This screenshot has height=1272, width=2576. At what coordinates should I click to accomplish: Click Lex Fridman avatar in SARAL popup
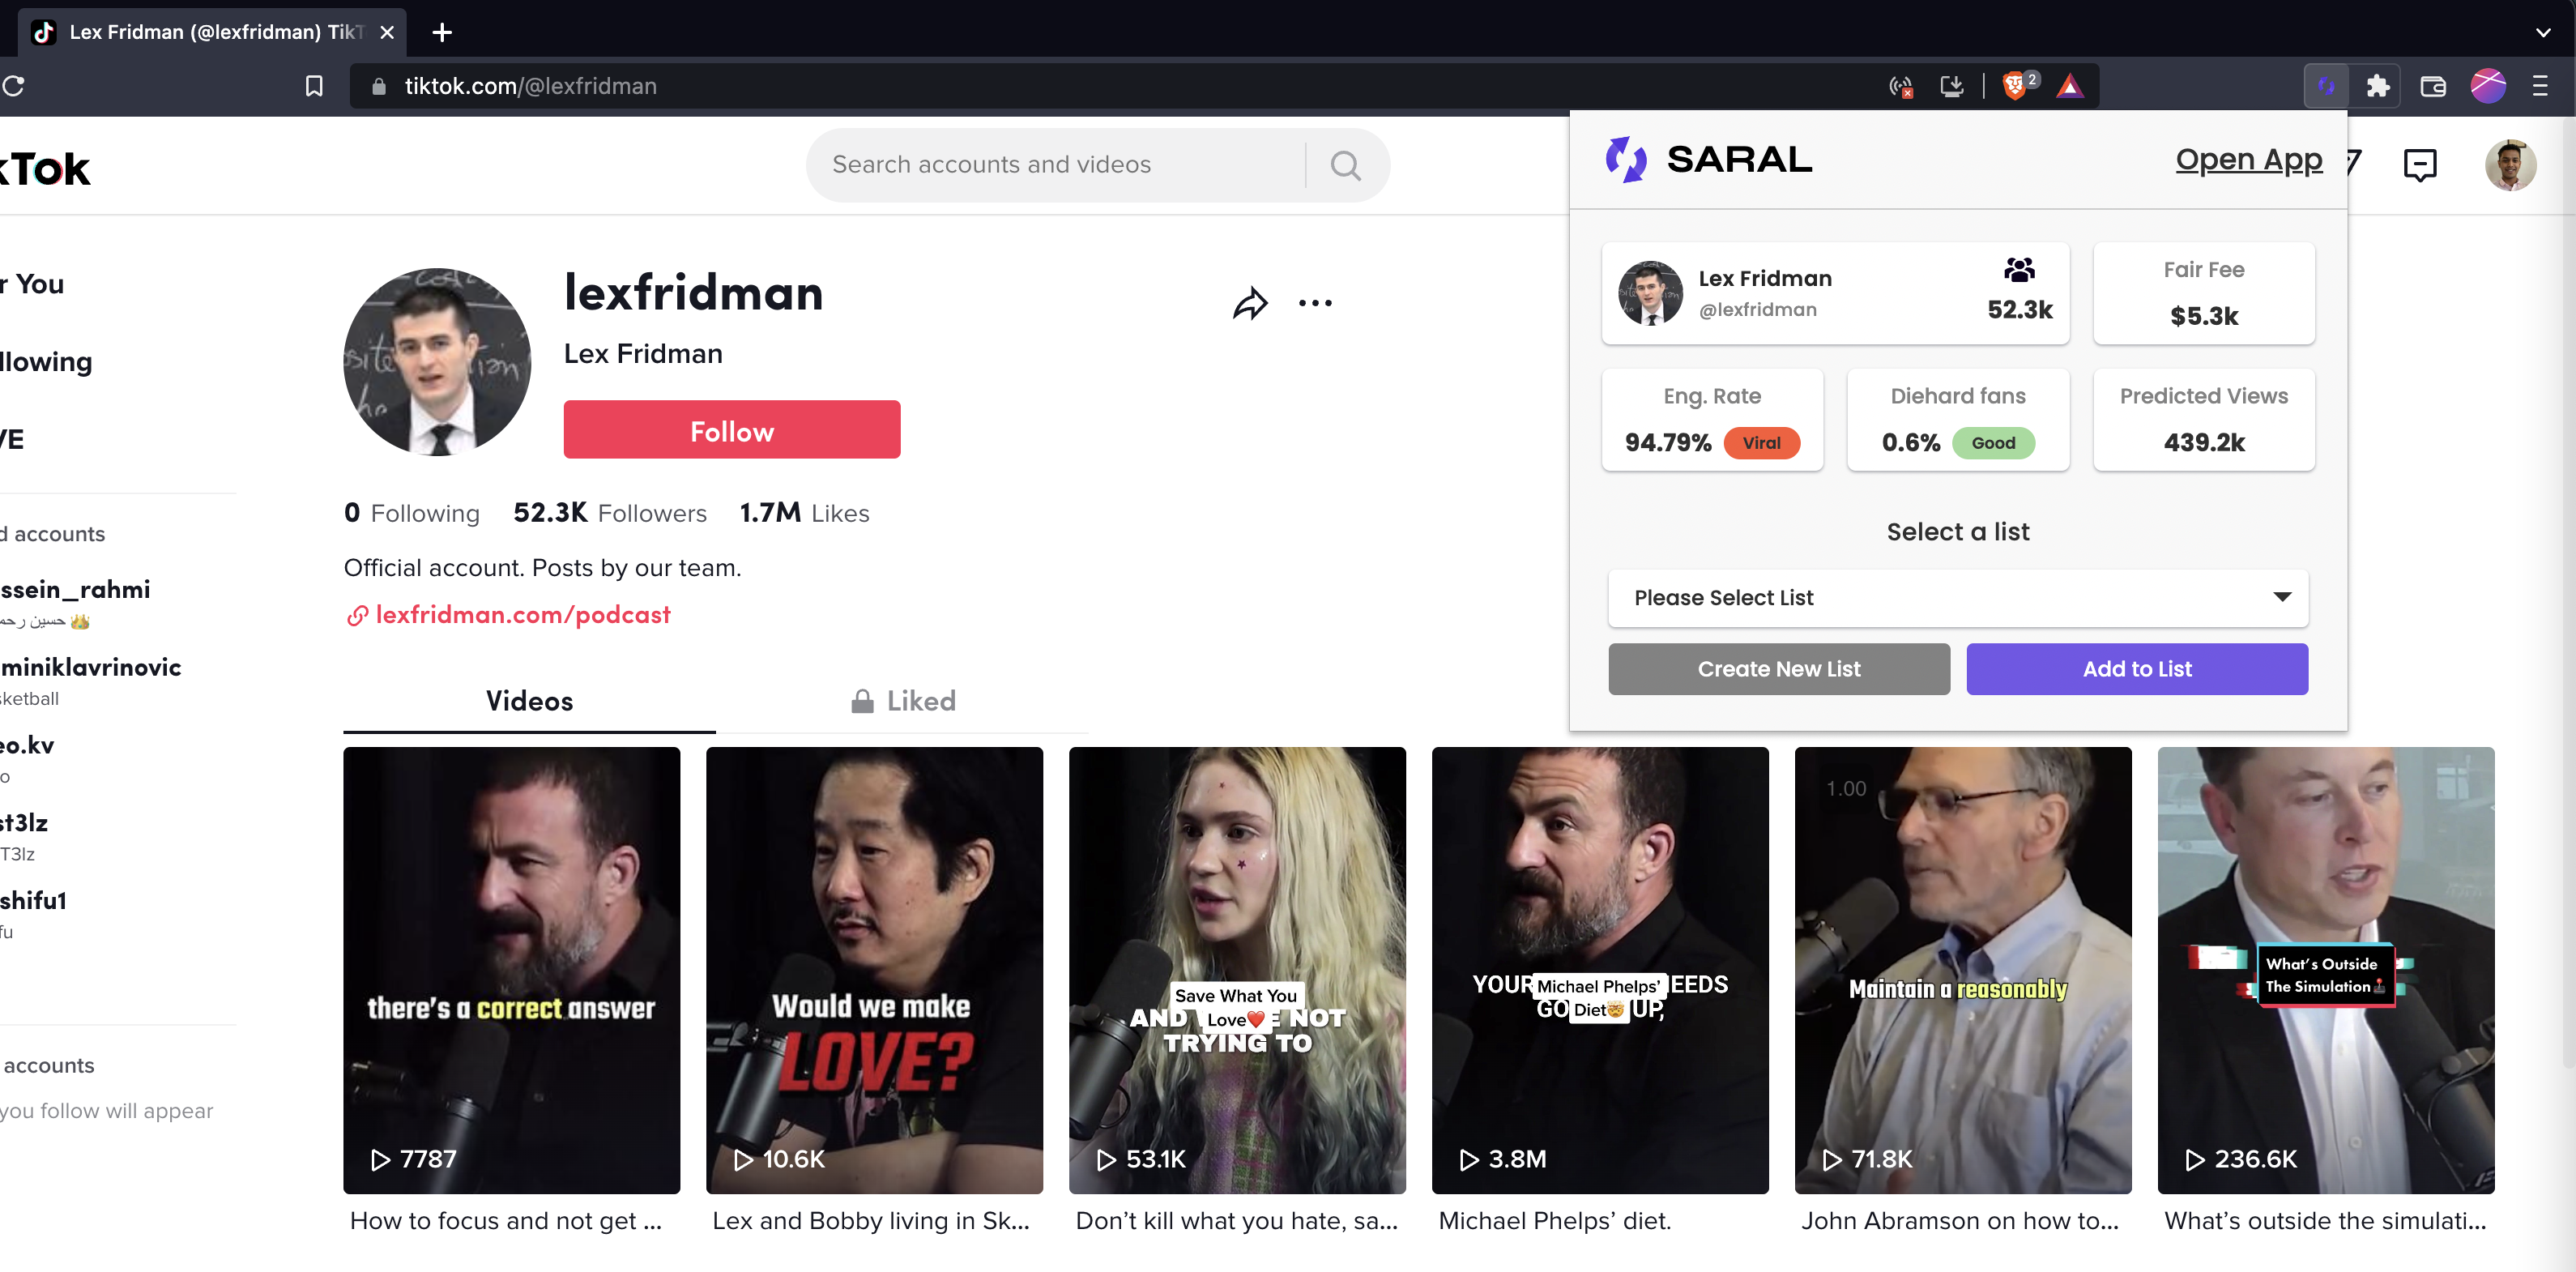[1650, 293]
